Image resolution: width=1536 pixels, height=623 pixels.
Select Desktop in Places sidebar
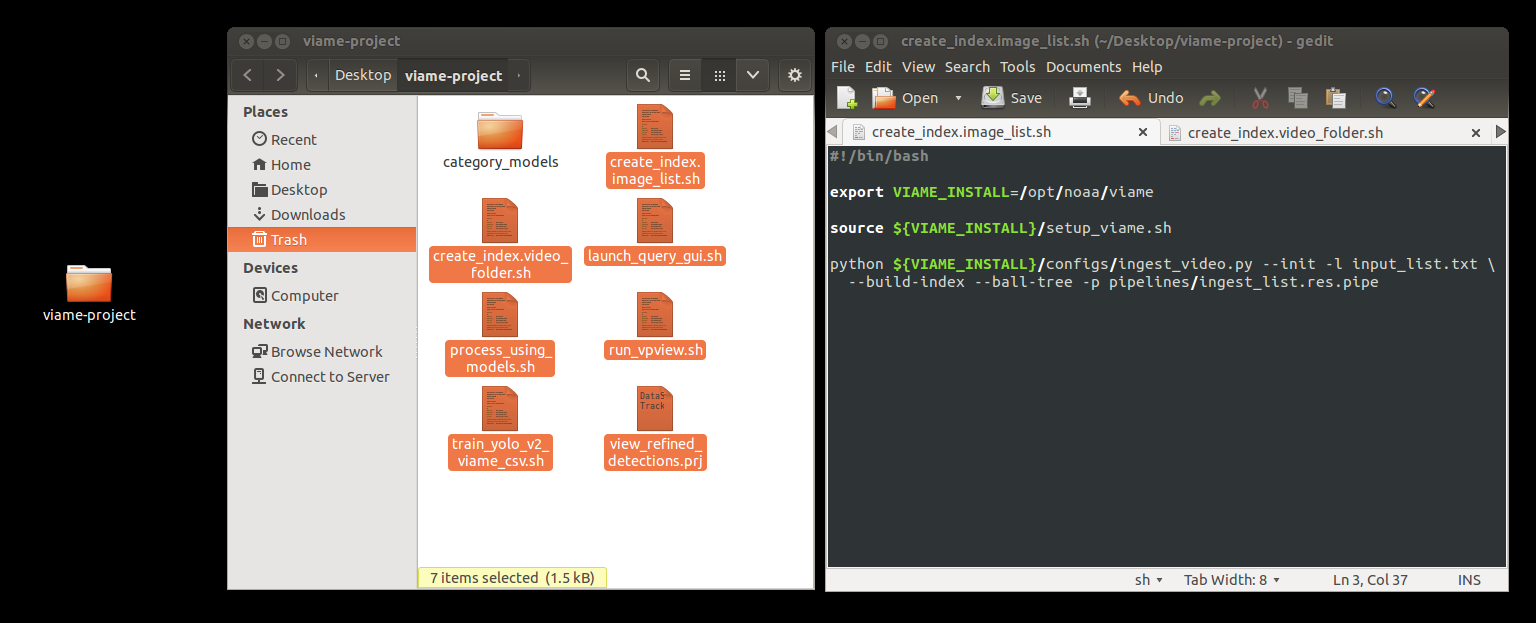pyautogui.click(x=321, y=190)
